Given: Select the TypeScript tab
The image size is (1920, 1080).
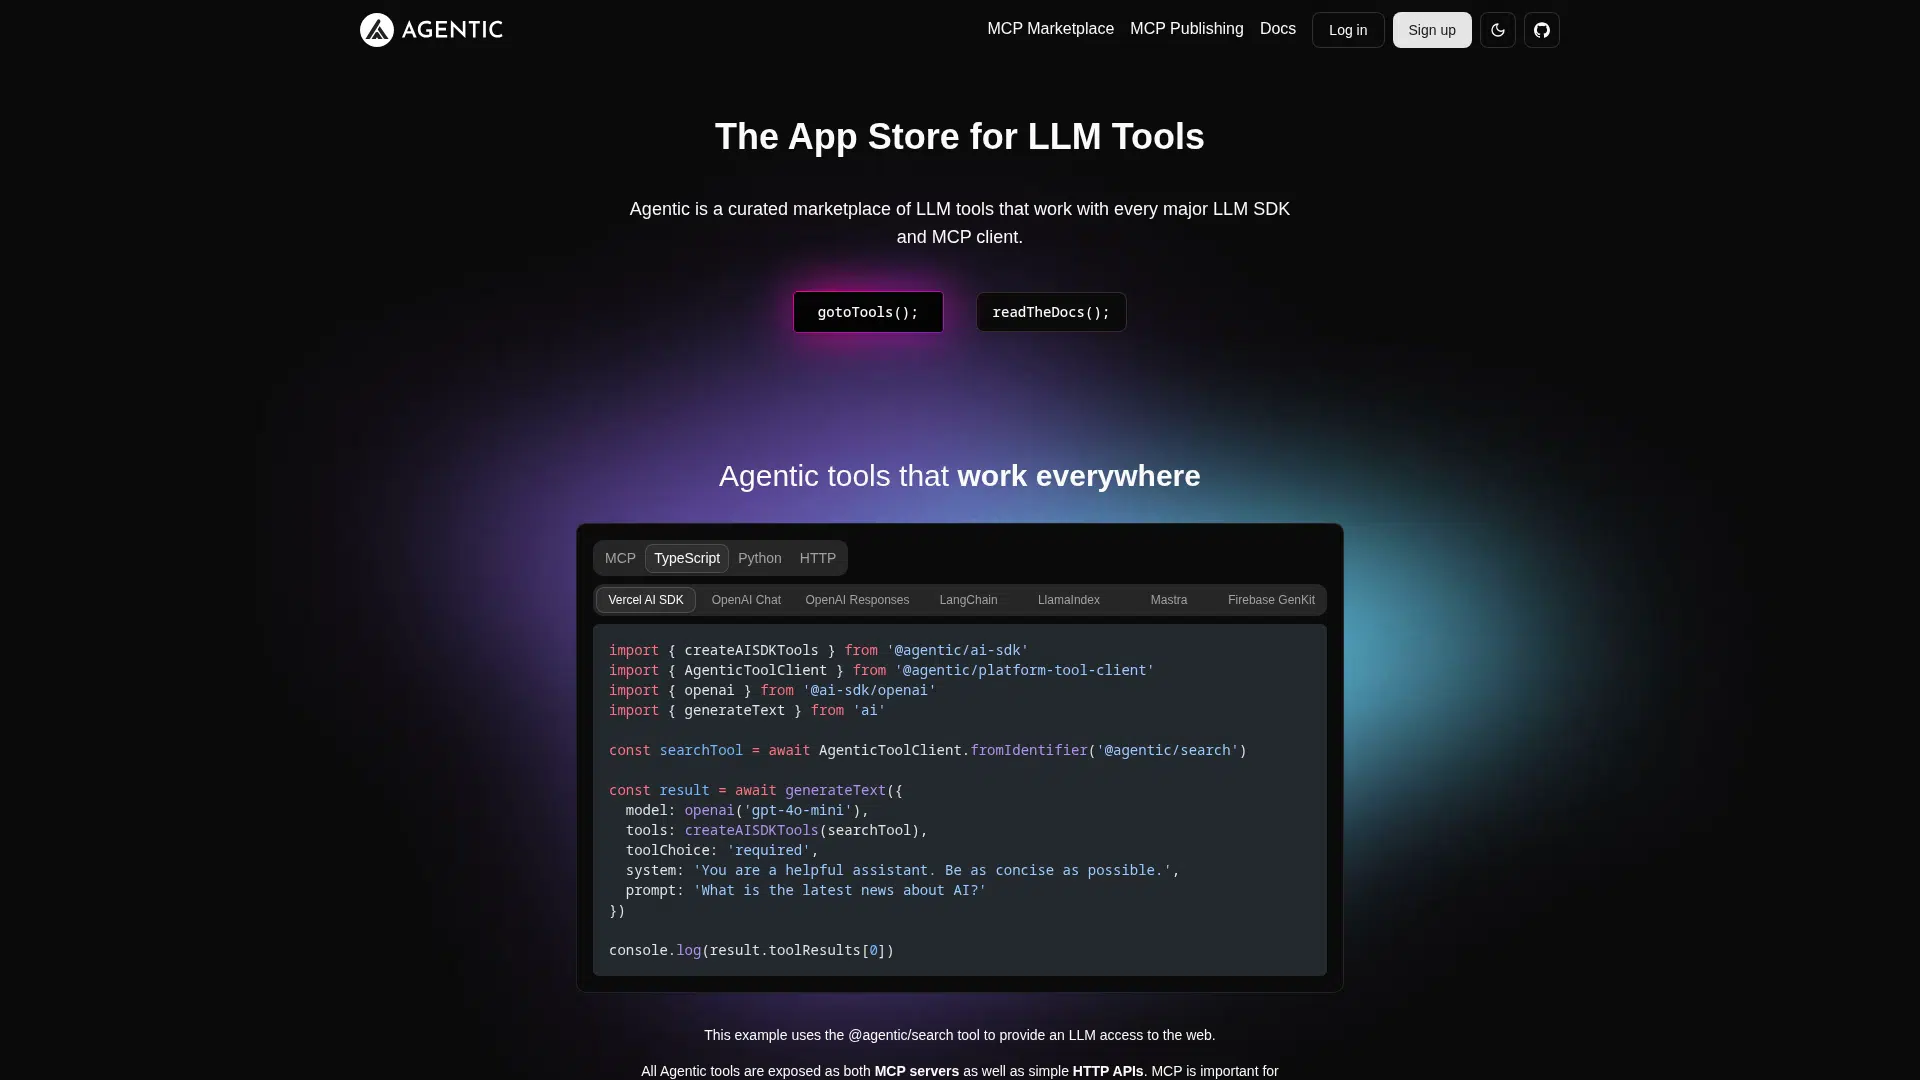Looking at the screenshot, I should [686, 558].
